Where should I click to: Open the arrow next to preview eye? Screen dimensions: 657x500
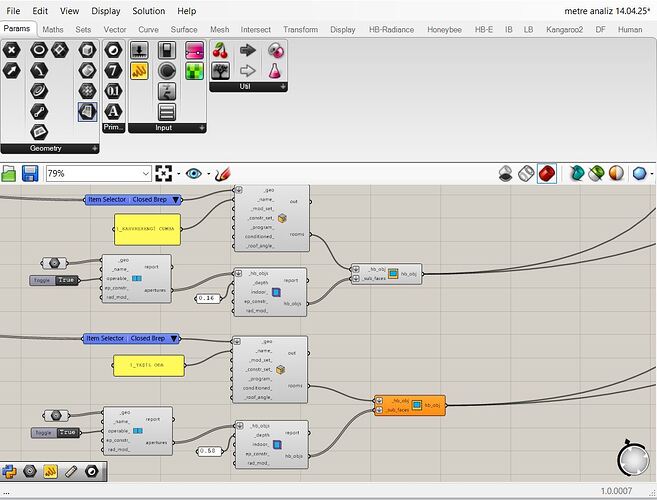coord(209,174)
